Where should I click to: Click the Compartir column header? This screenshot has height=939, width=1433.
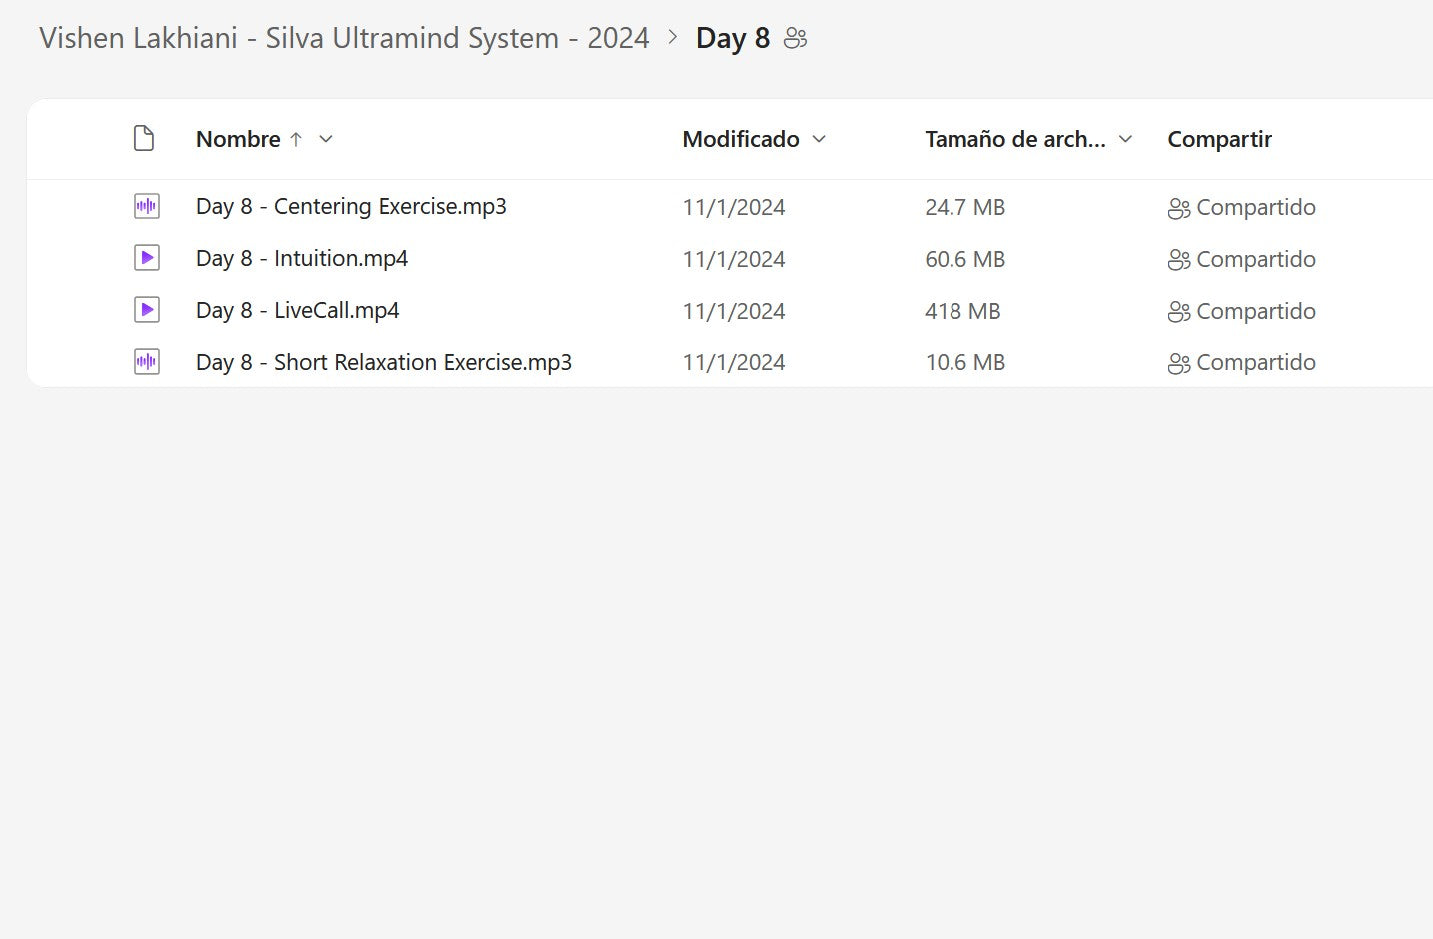click(1219, 140)
